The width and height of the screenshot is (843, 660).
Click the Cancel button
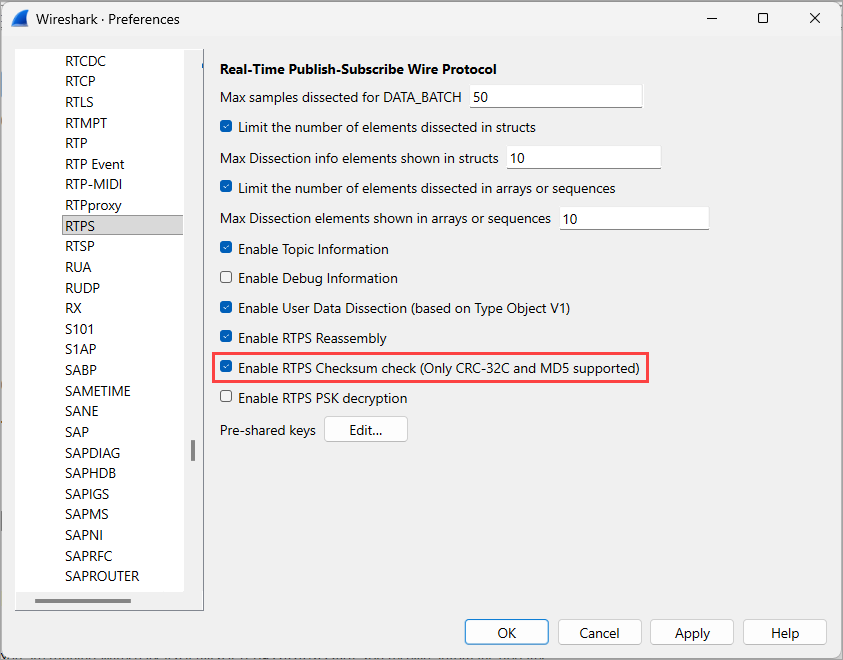(x=599, y=633)
